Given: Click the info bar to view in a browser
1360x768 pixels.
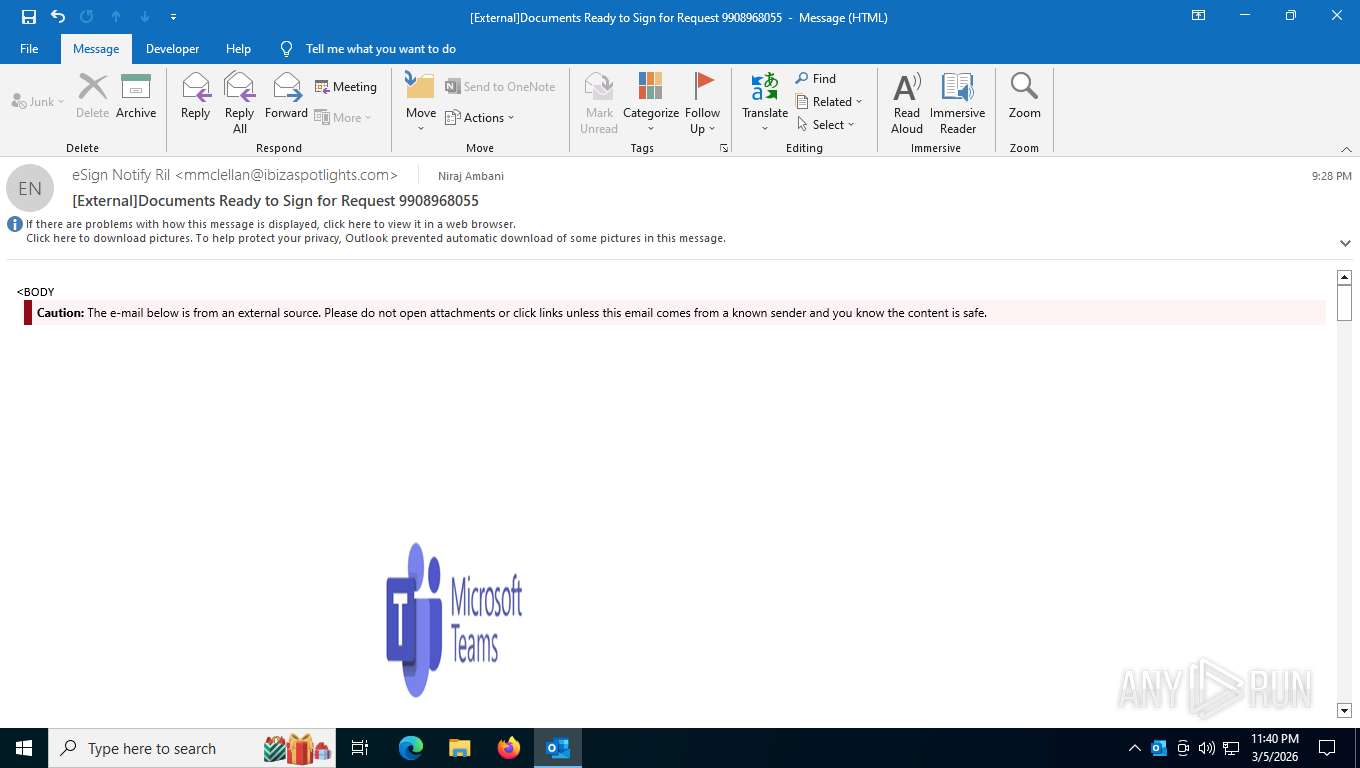Looking at the screenshot, I should point(270,224).
